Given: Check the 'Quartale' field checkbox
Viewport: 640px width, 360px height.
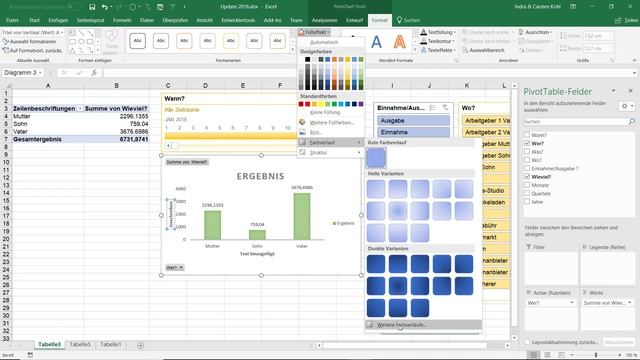Looking at the screenshot, I should click(527, 193).
